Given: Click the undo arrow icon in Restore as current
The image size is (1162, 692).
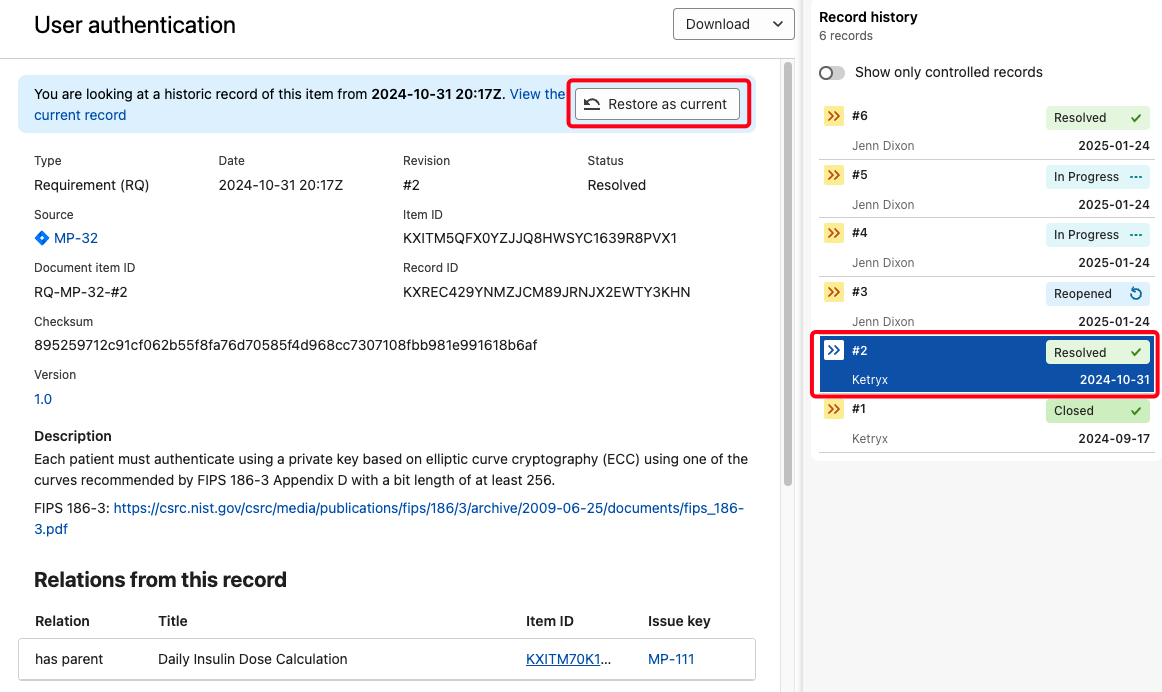Looking at the screenshot, I should pyautogui.click(x=591, y=104).
